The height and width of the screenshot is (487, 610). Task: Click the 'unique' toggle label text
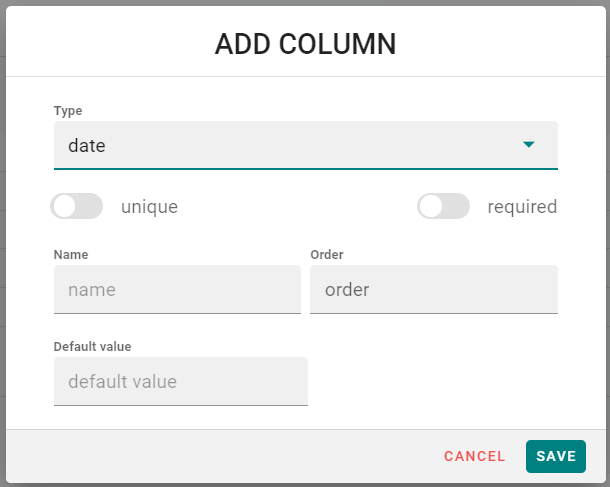(149, 207)
